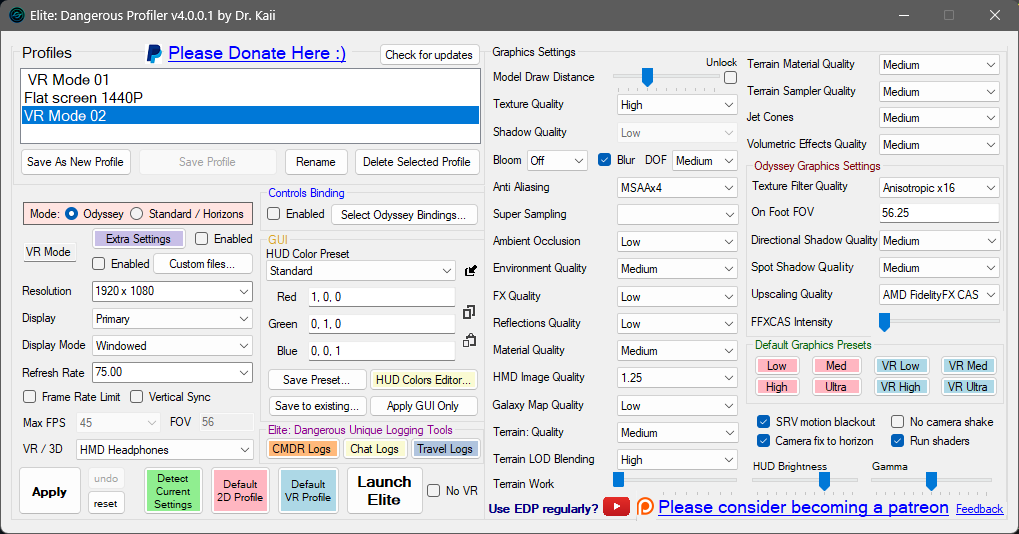Click the Default 2D Profile button
1019x534 pixels.
click(x=240, y=491)
